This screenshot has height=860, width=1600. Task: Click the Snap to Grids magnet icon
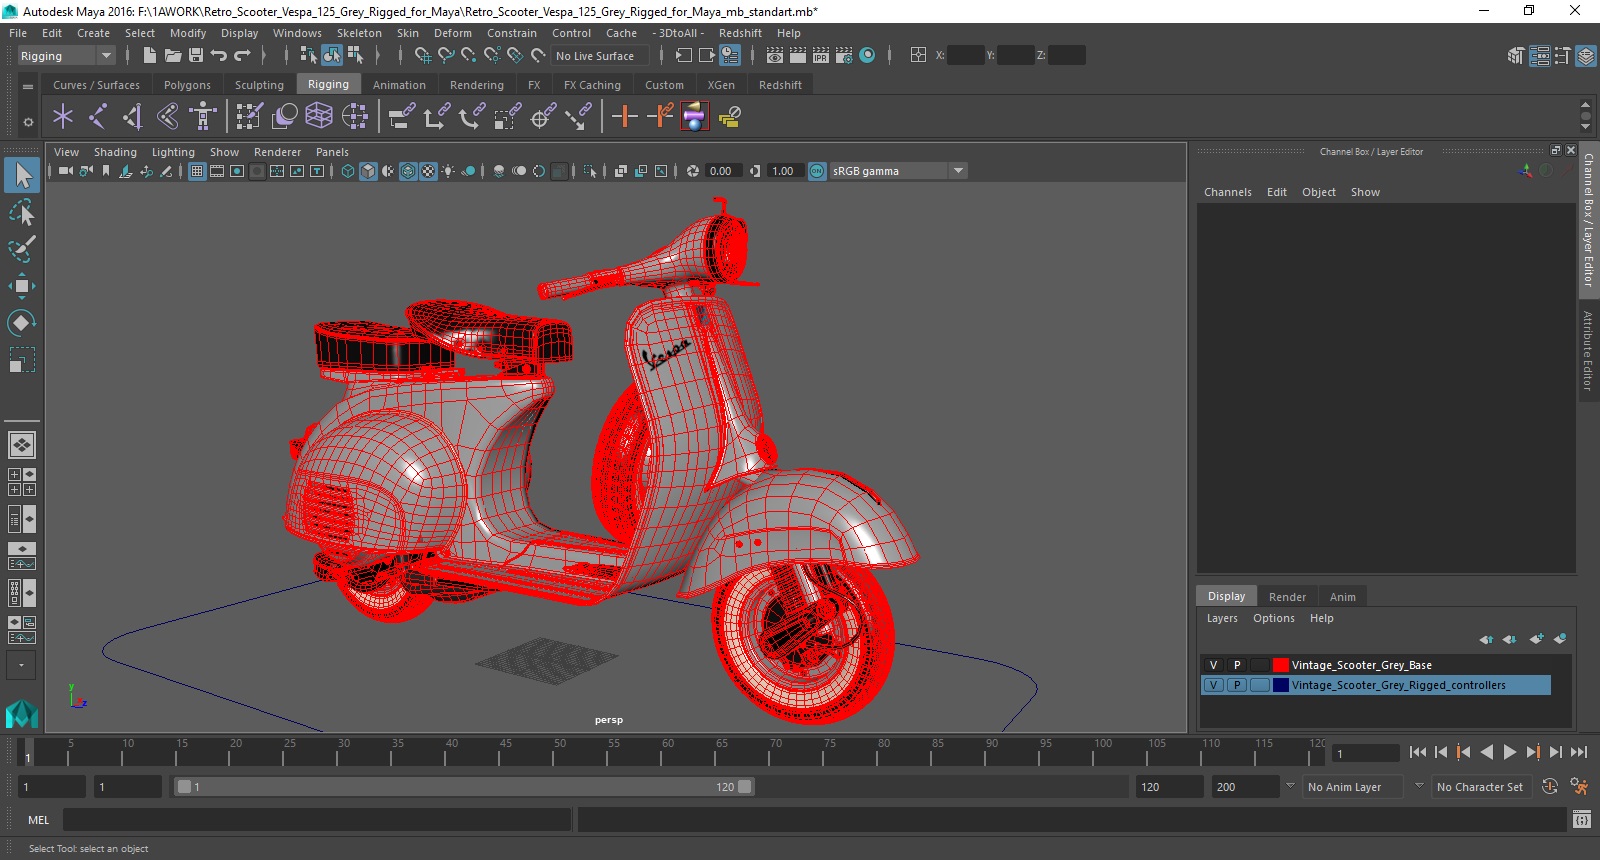point(422,56)
